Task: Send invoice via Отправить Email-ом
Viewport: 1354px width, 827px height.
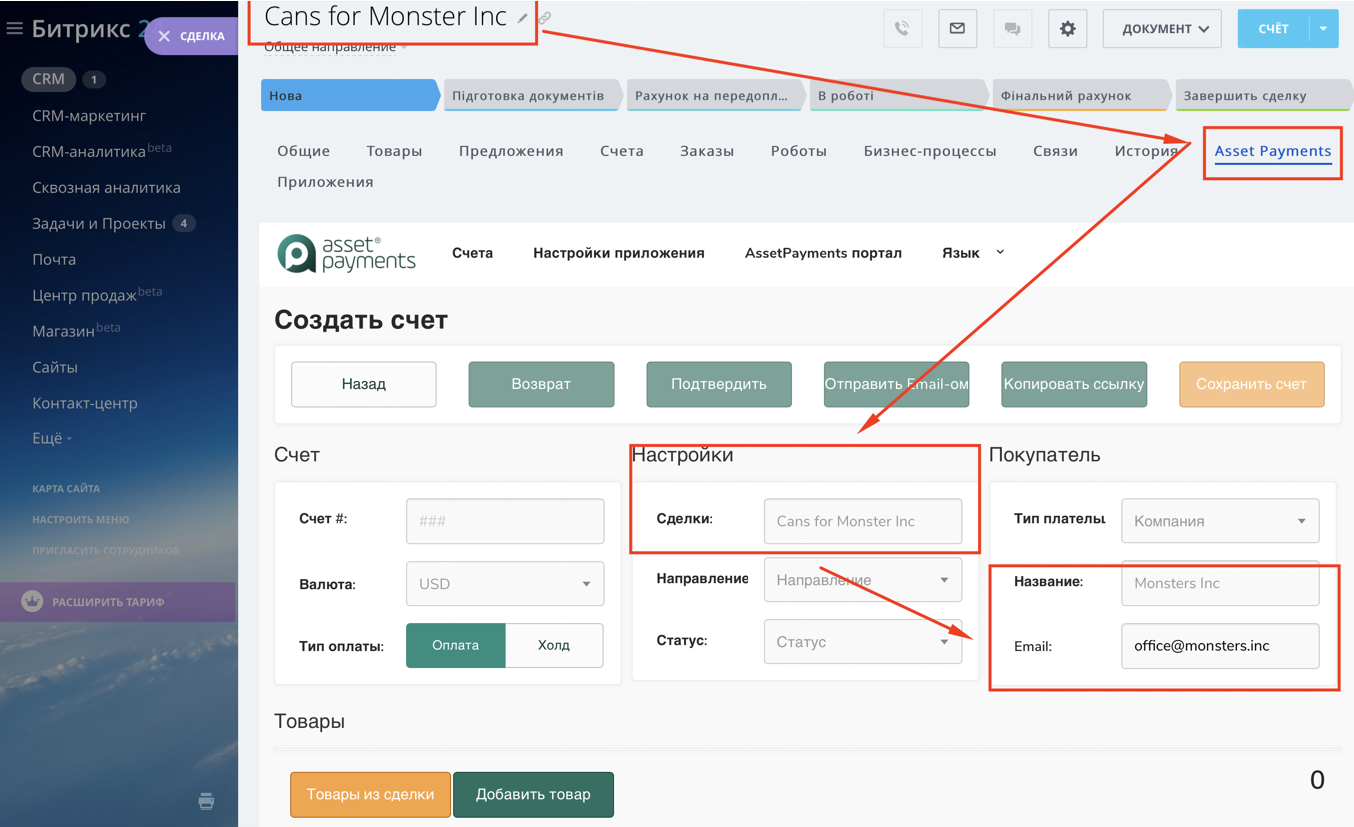Action: (x=896, y=384)
